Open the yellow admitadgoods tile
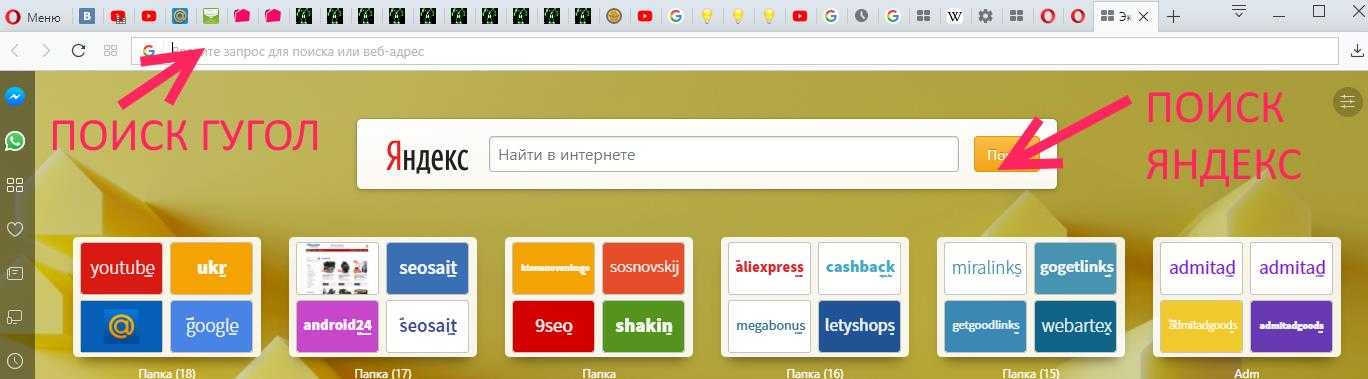 pos(1201,326)
